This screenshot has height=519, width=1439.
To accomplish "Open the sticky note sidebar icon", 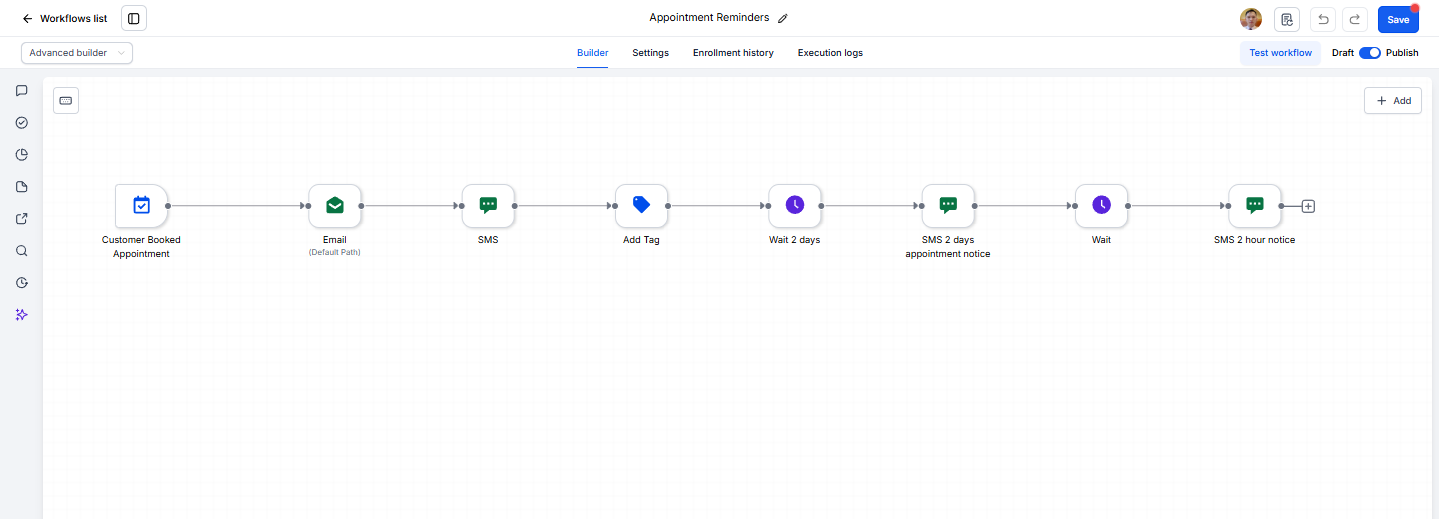I will pyautogui.click(x=22, y=187).
